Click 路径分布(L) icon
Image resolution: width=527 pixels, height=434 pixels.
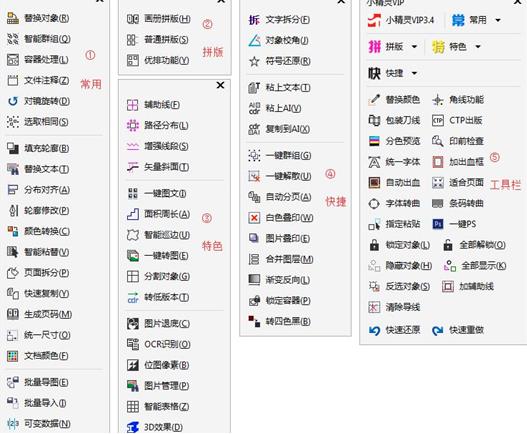(x=133, y=126)
